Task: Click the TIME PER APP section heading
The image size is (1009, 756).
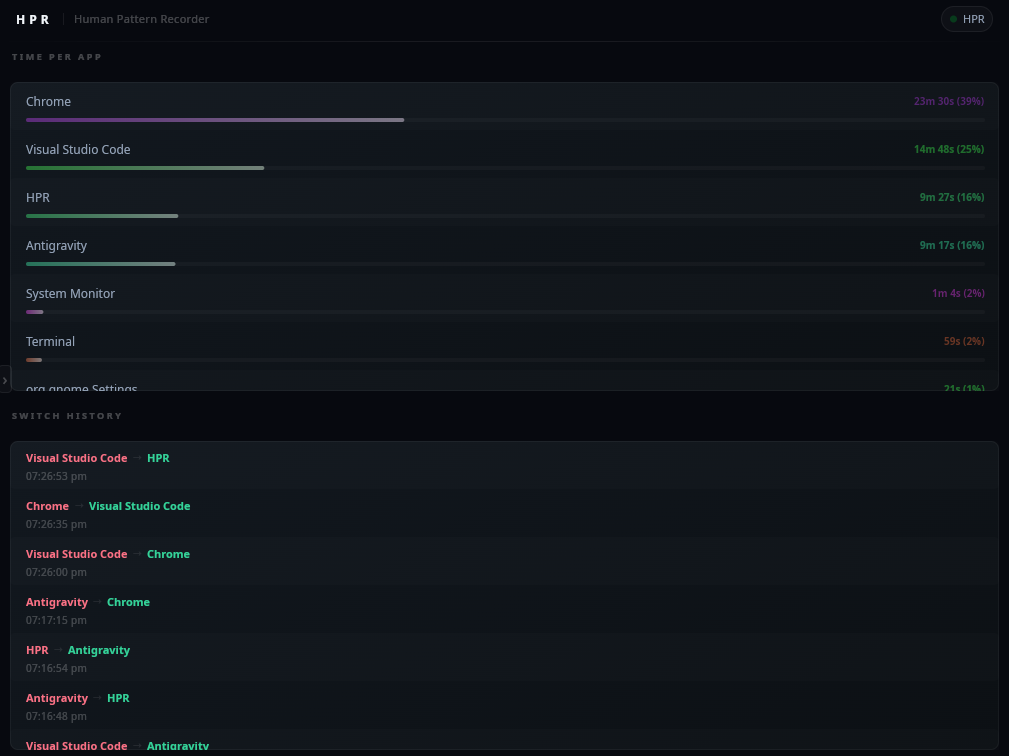Action: pos(57,57)
